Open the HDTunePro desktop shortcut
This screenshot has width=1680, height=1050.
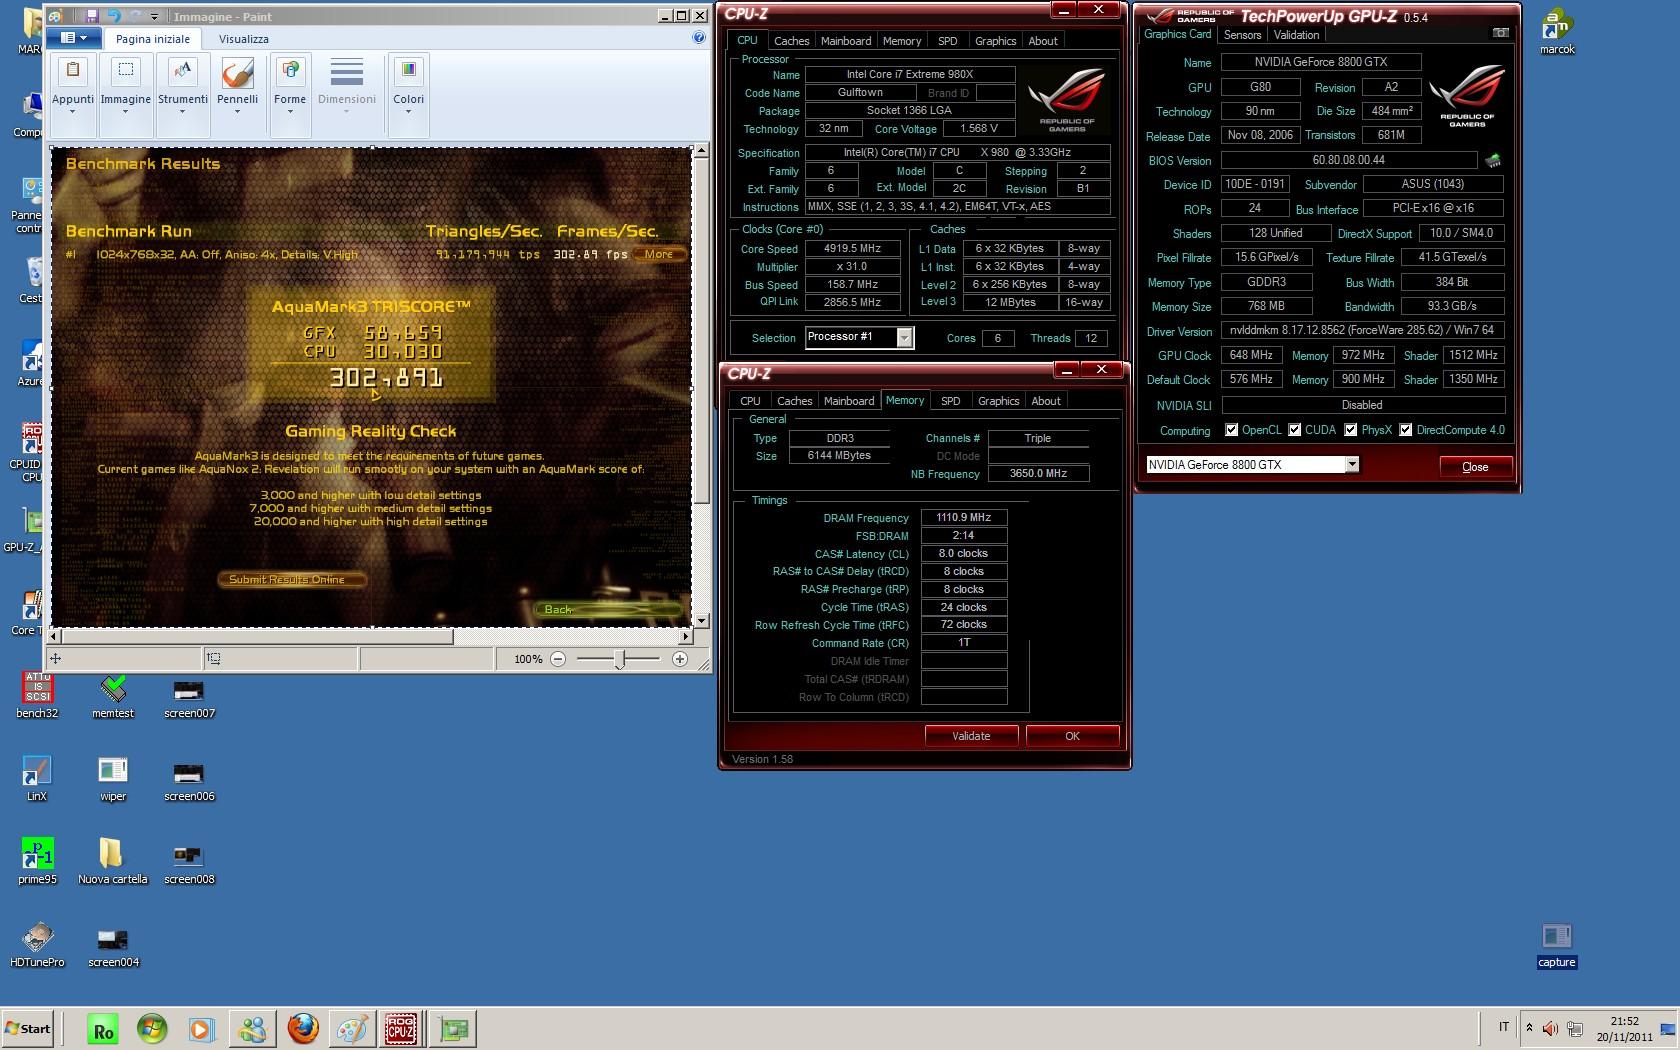tap(37, 945)
